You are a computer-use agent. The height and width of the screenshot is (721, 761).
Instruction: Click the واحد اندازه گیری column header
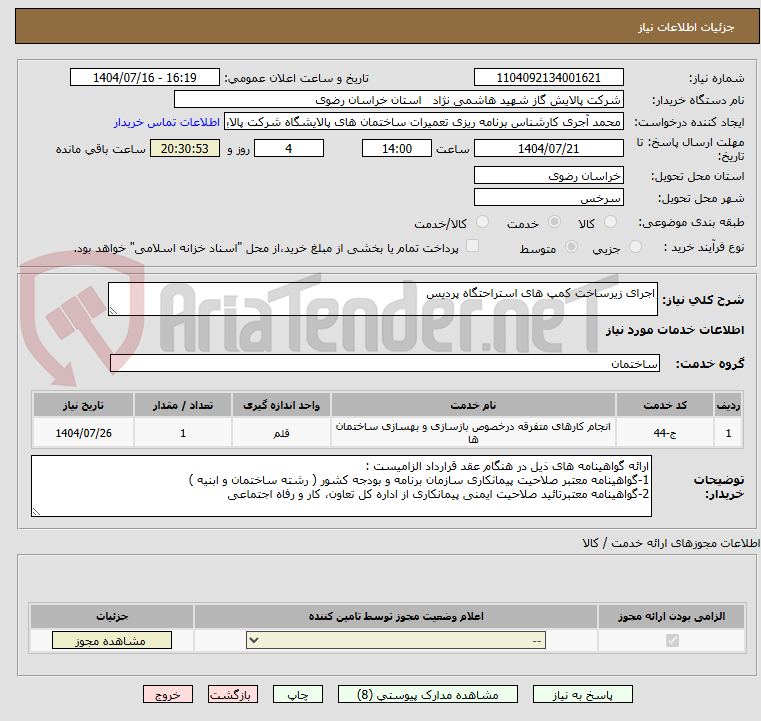(281, 405)
